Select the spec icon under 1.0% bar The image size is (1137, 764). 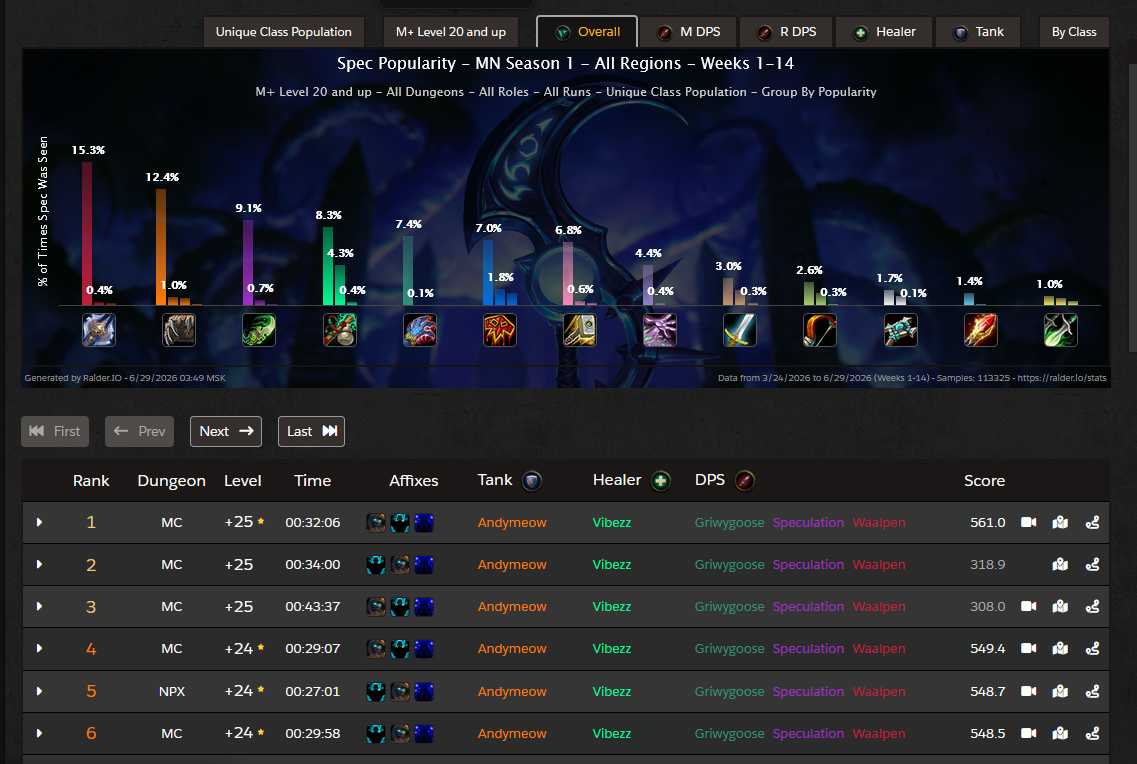click(x=1061, y=330)
